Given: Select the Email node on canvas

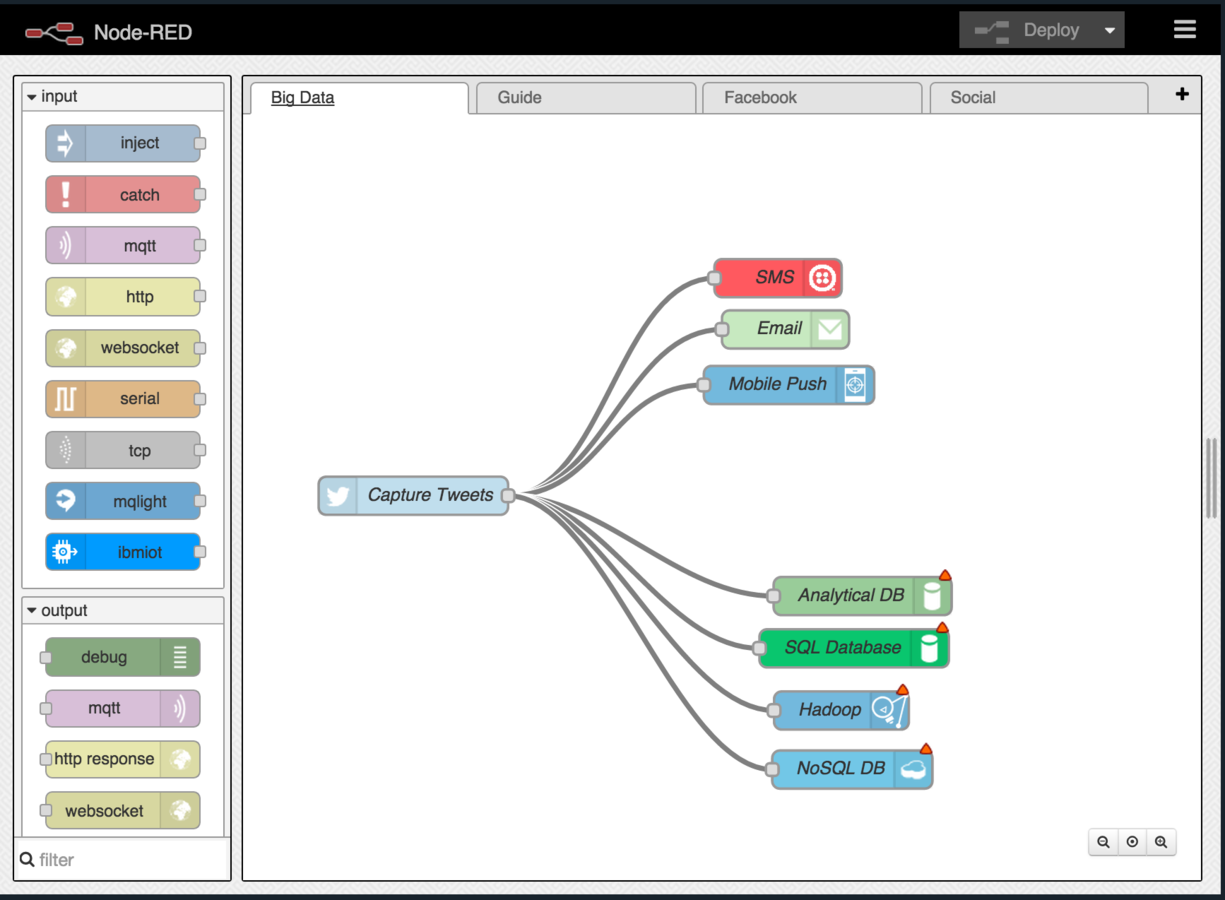Looking at the screenshot, I should point(785,329).
